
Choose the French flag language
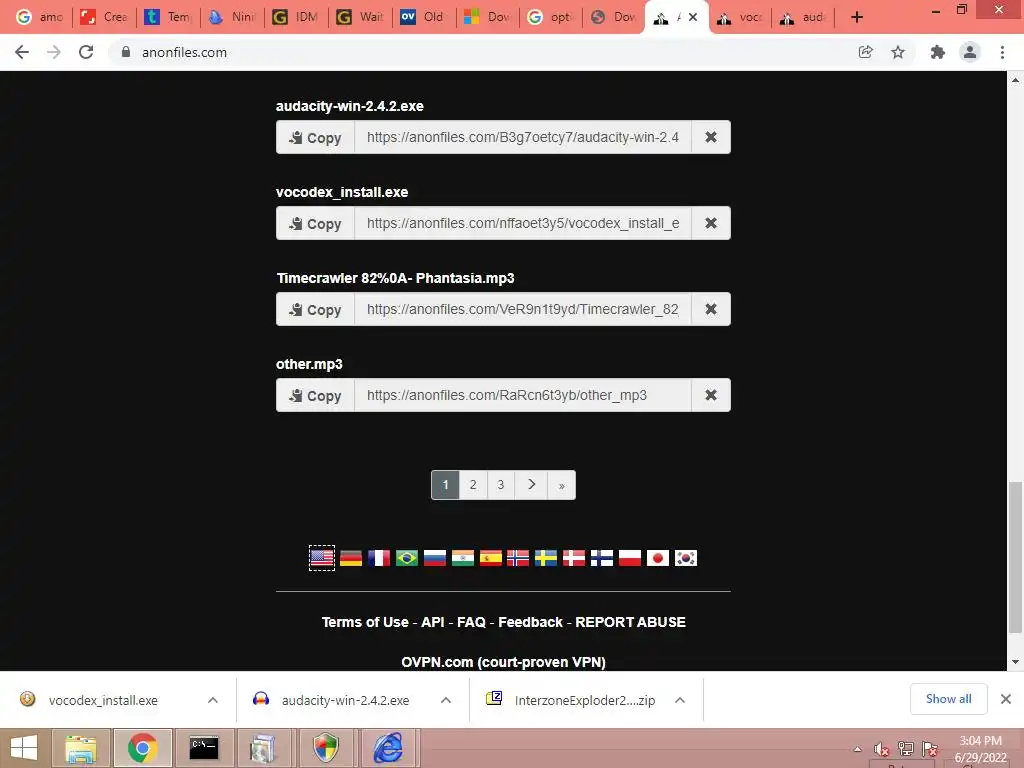(x=379, y=558)
